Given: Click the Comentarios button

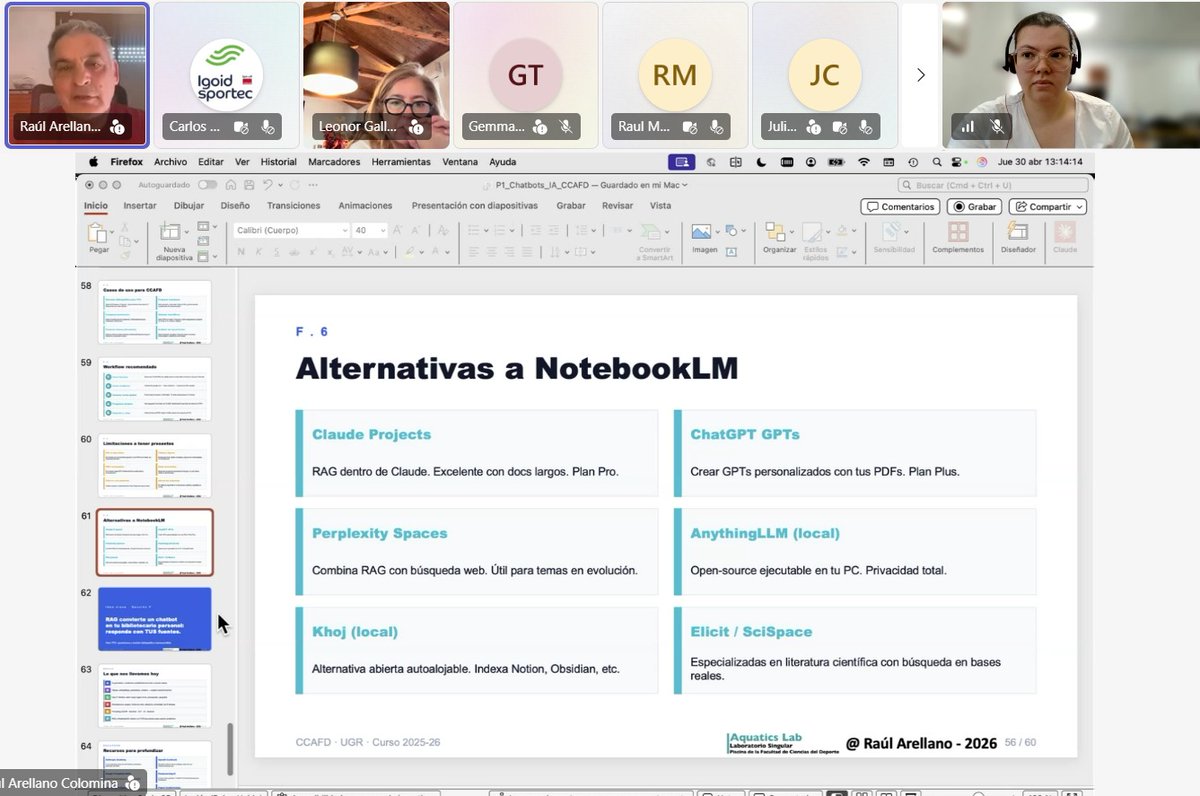Looking at the screenshot, I should tap(900, 207).
